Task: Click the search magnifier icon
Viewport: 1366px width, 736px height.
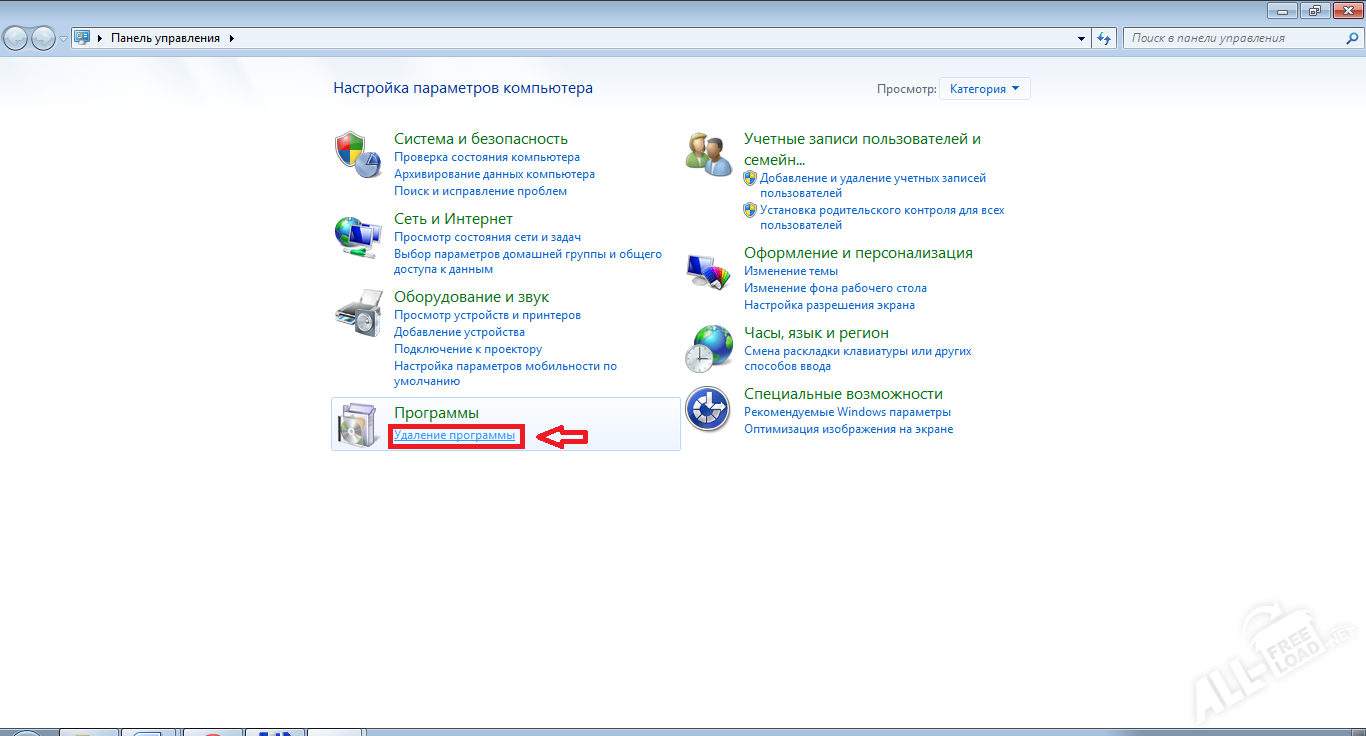Action: [1351, 38]
